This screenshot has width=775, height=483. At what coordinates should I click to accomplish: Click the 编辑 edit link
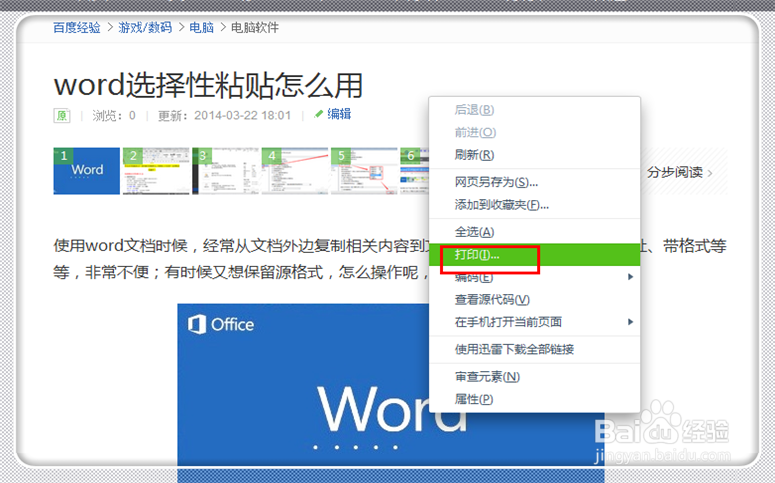333,114
